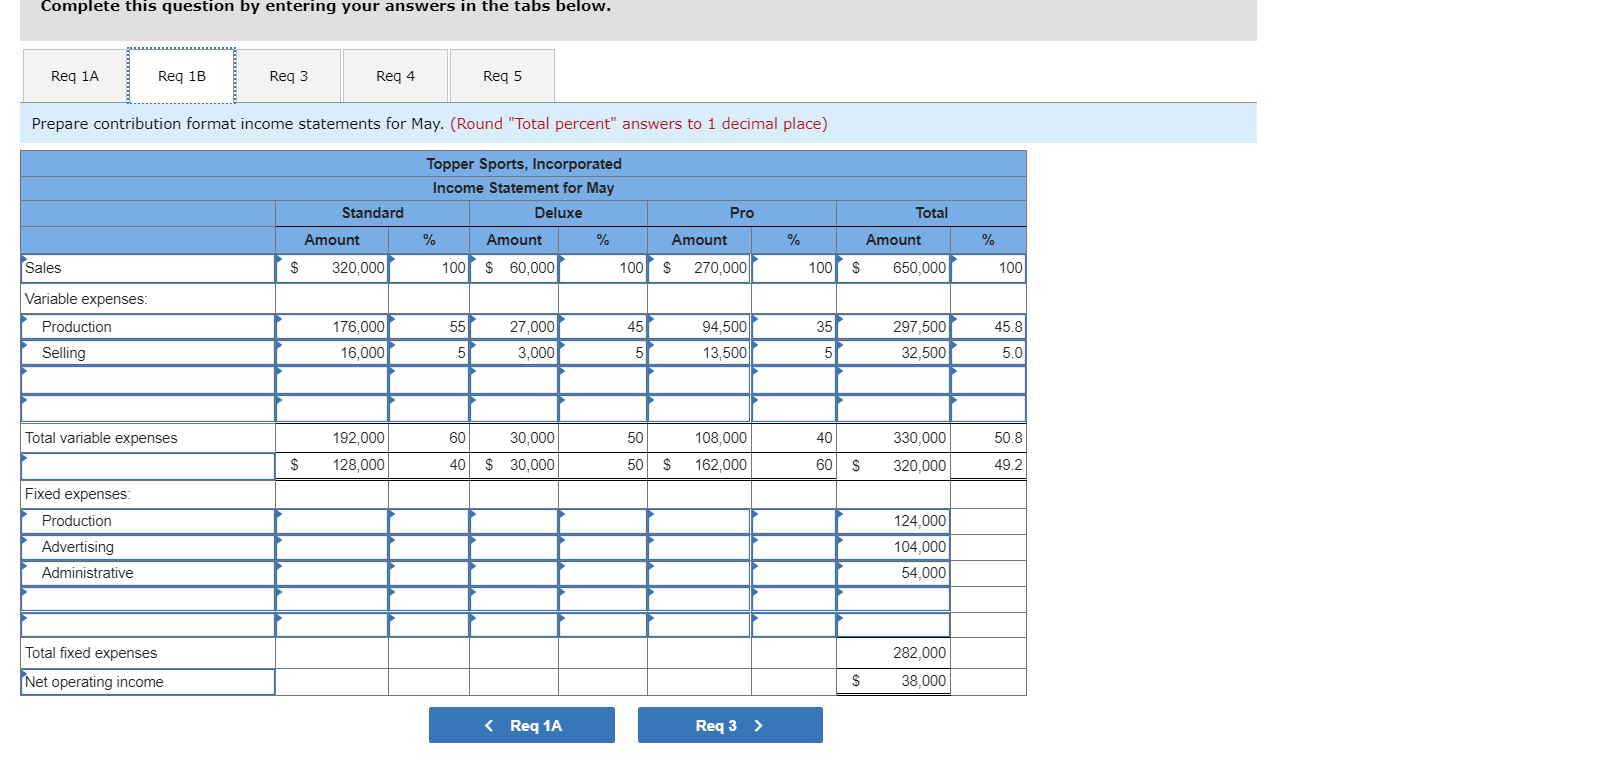
Task: Edit Total production percent 45.8
Action: pos(988,327)
